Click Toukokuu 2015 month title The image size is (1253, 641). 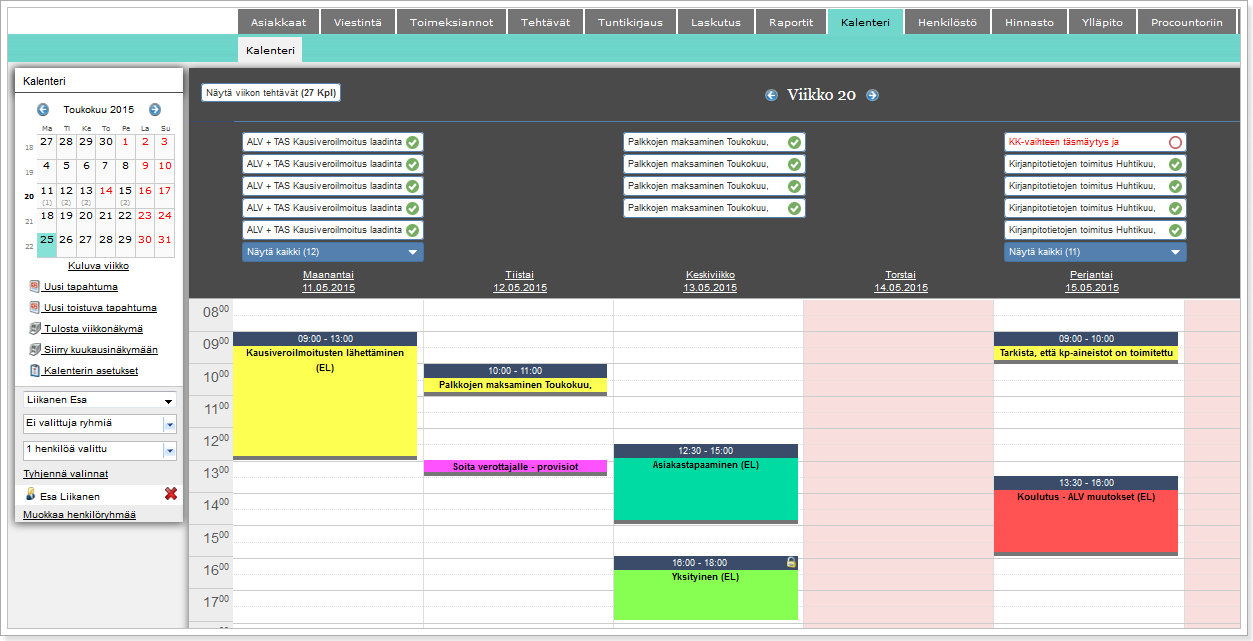[99, 110]
